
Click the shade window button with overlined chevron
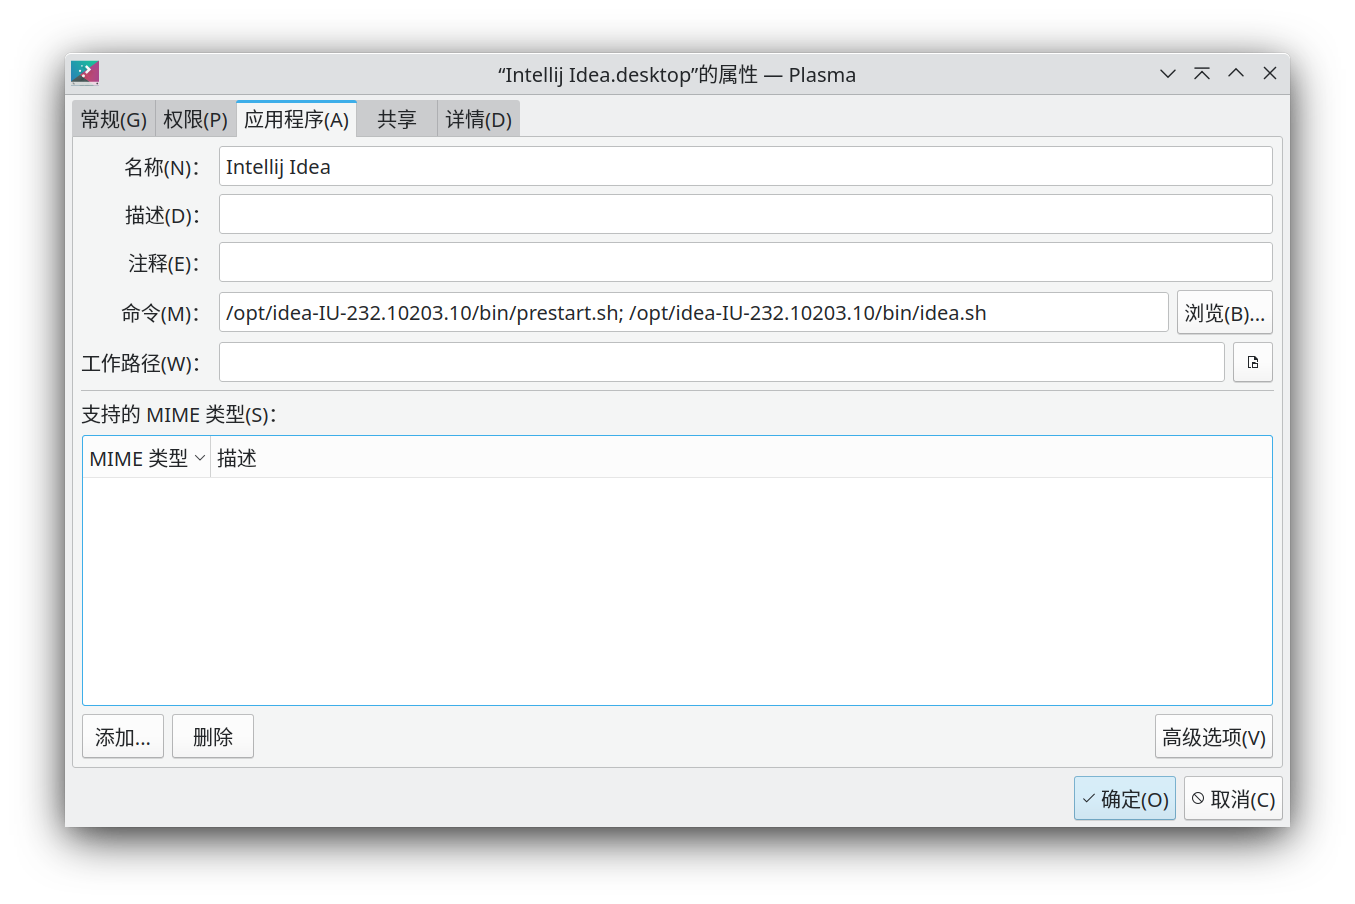pos(1202,74)
